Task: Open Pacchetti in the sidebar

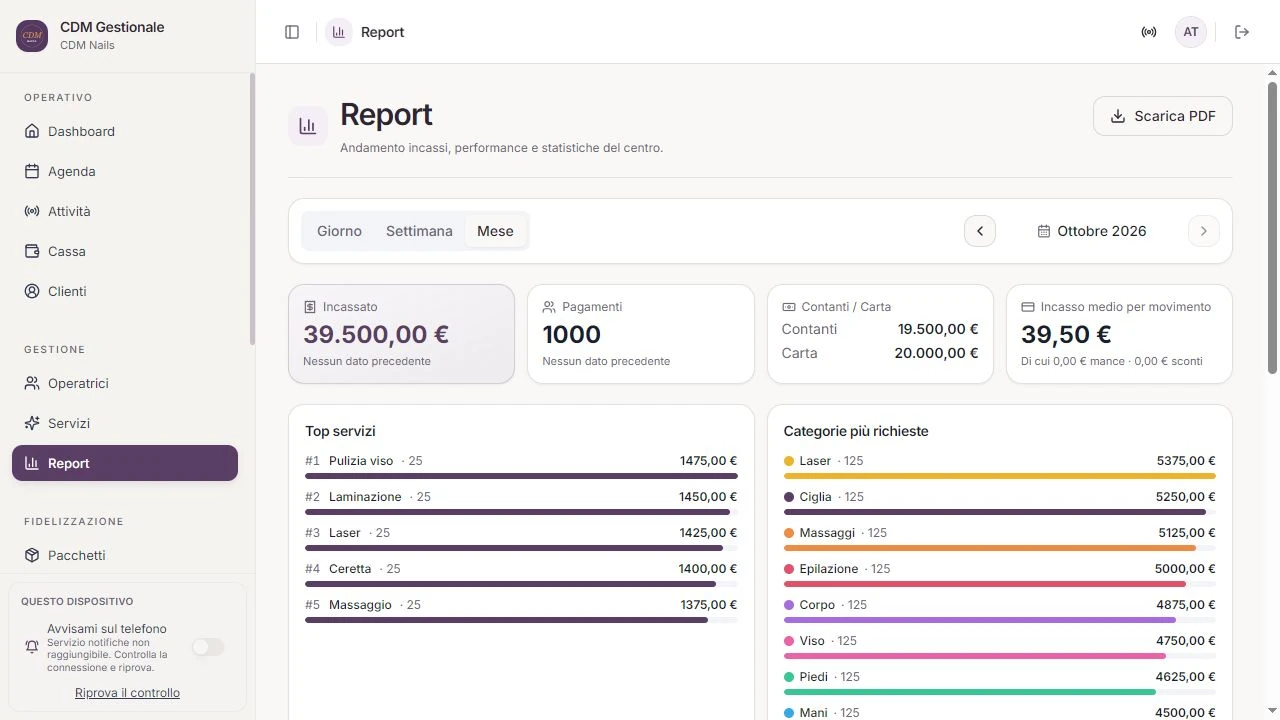Action: pos(125,555)
